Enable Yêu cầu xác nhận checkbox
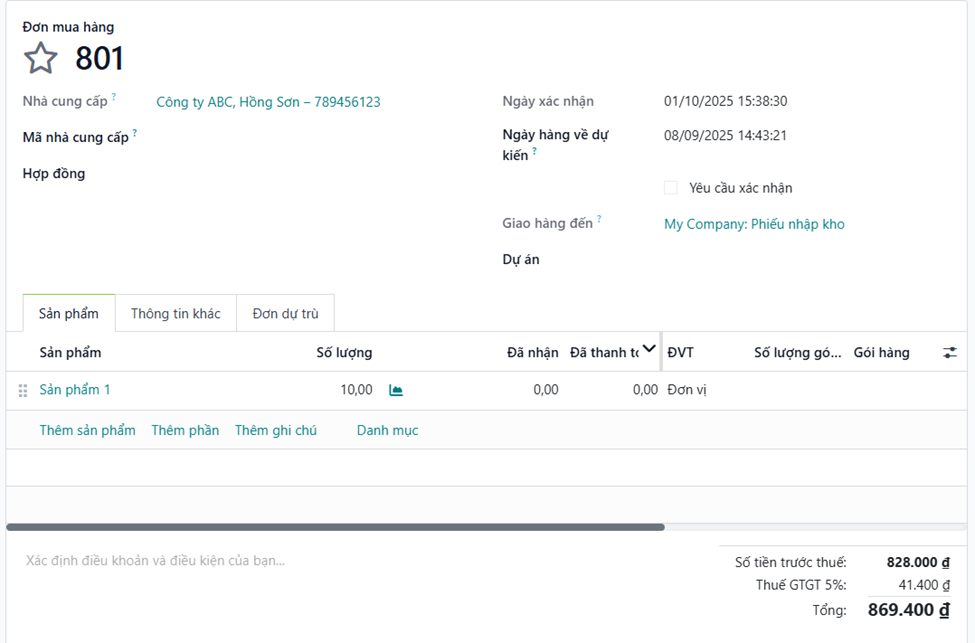 pyautogui.click(x=671, y=188)
